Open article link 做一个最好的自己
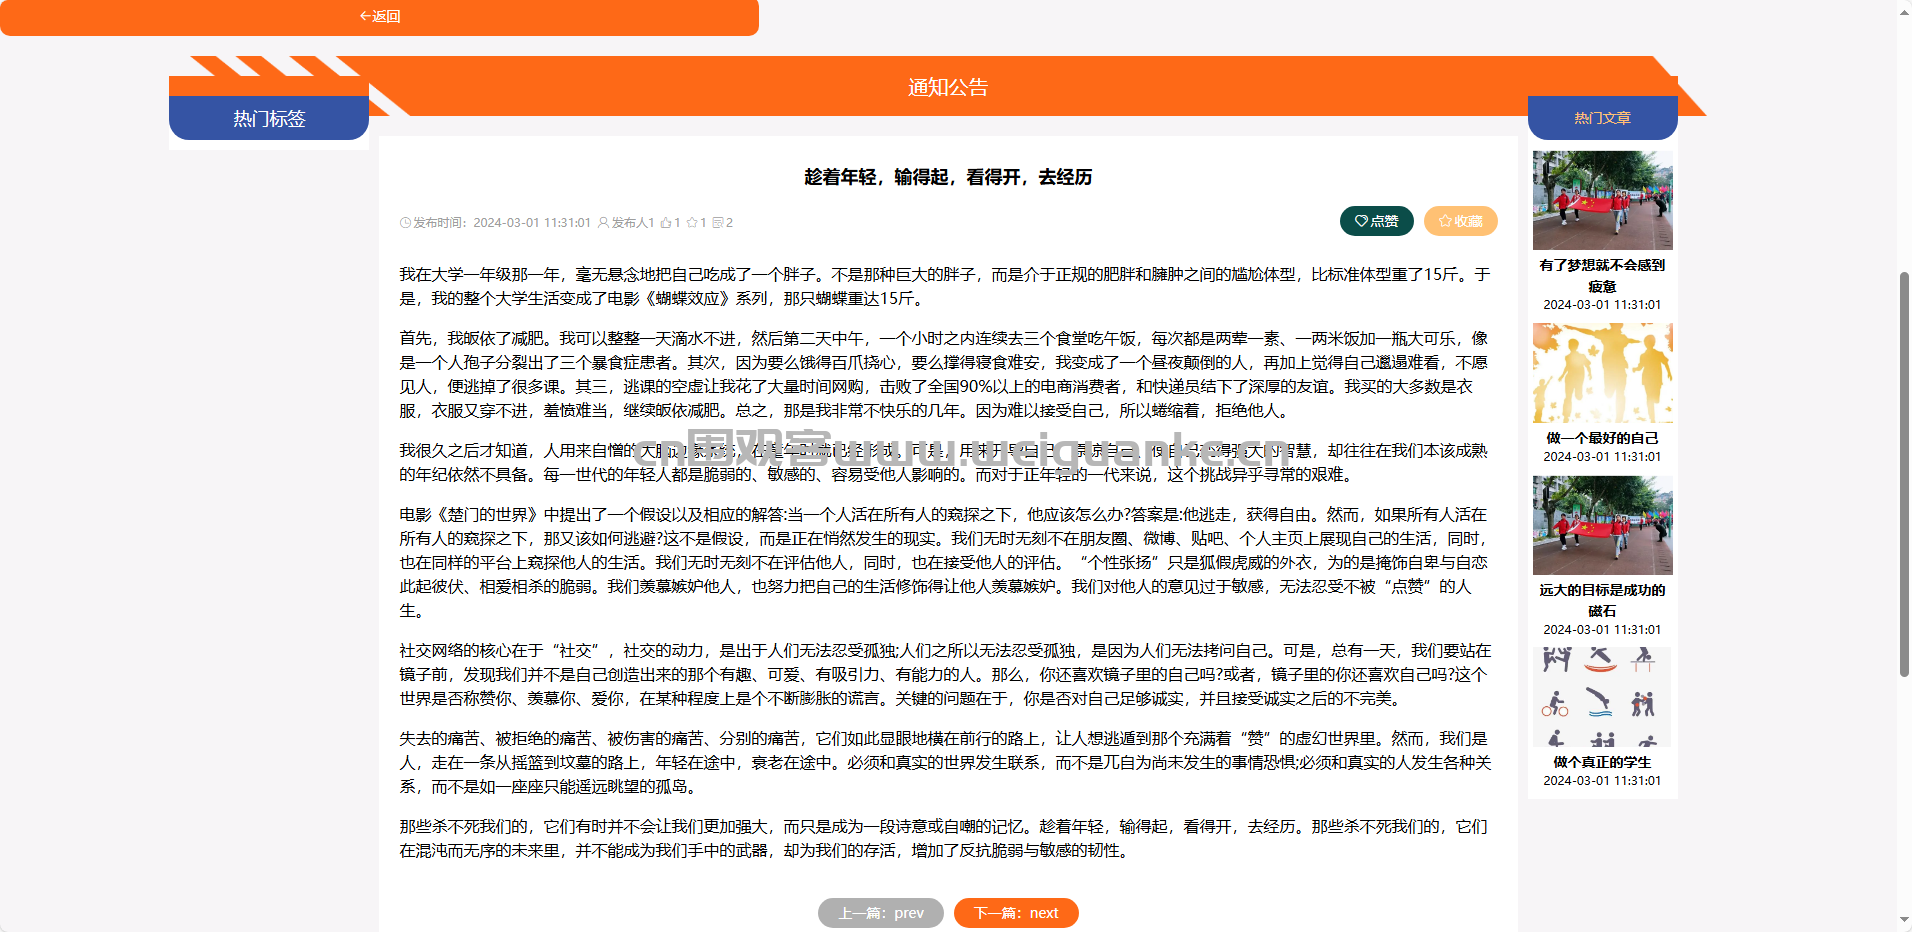Image resolution: width=1912 pixels, height=932 pixels. point(1602,438)
